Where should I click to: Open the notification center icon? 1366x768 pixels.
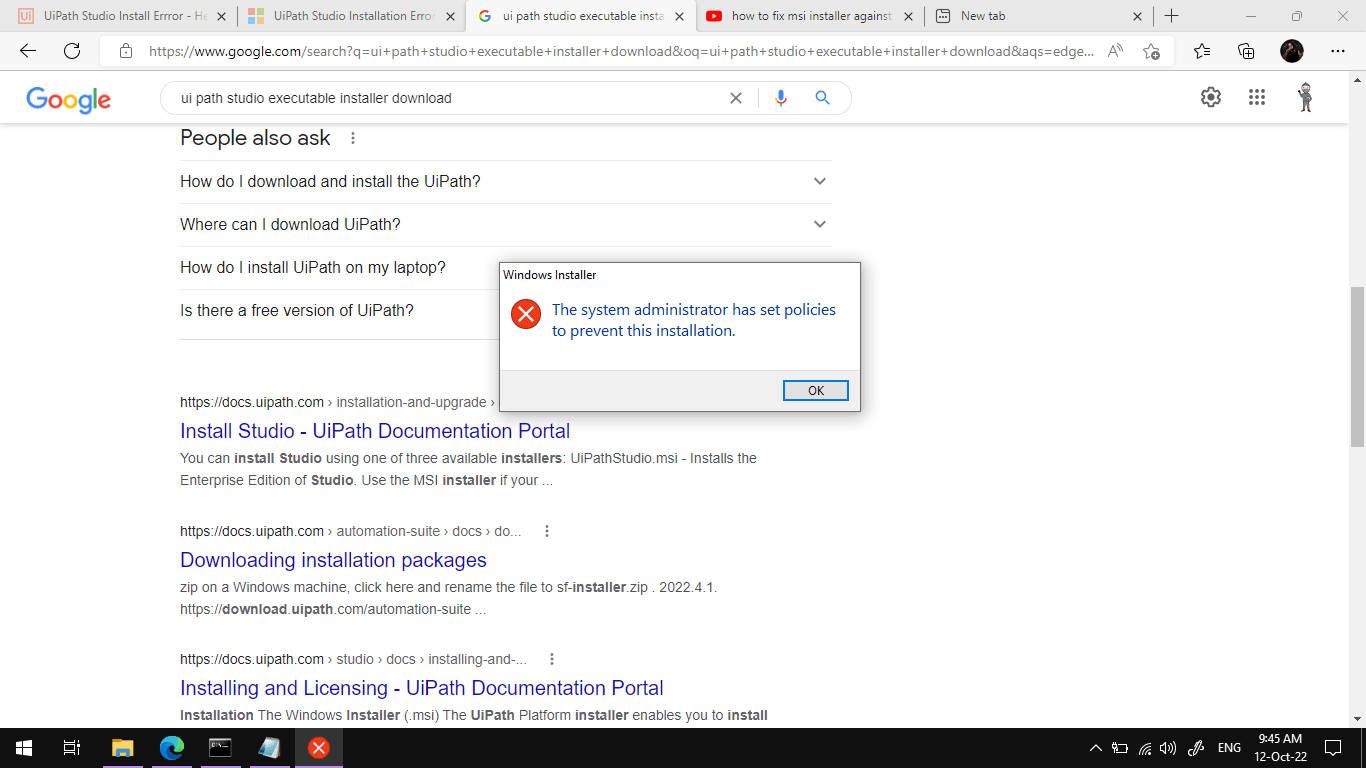pyautogui.click(x=1333, y=748)
